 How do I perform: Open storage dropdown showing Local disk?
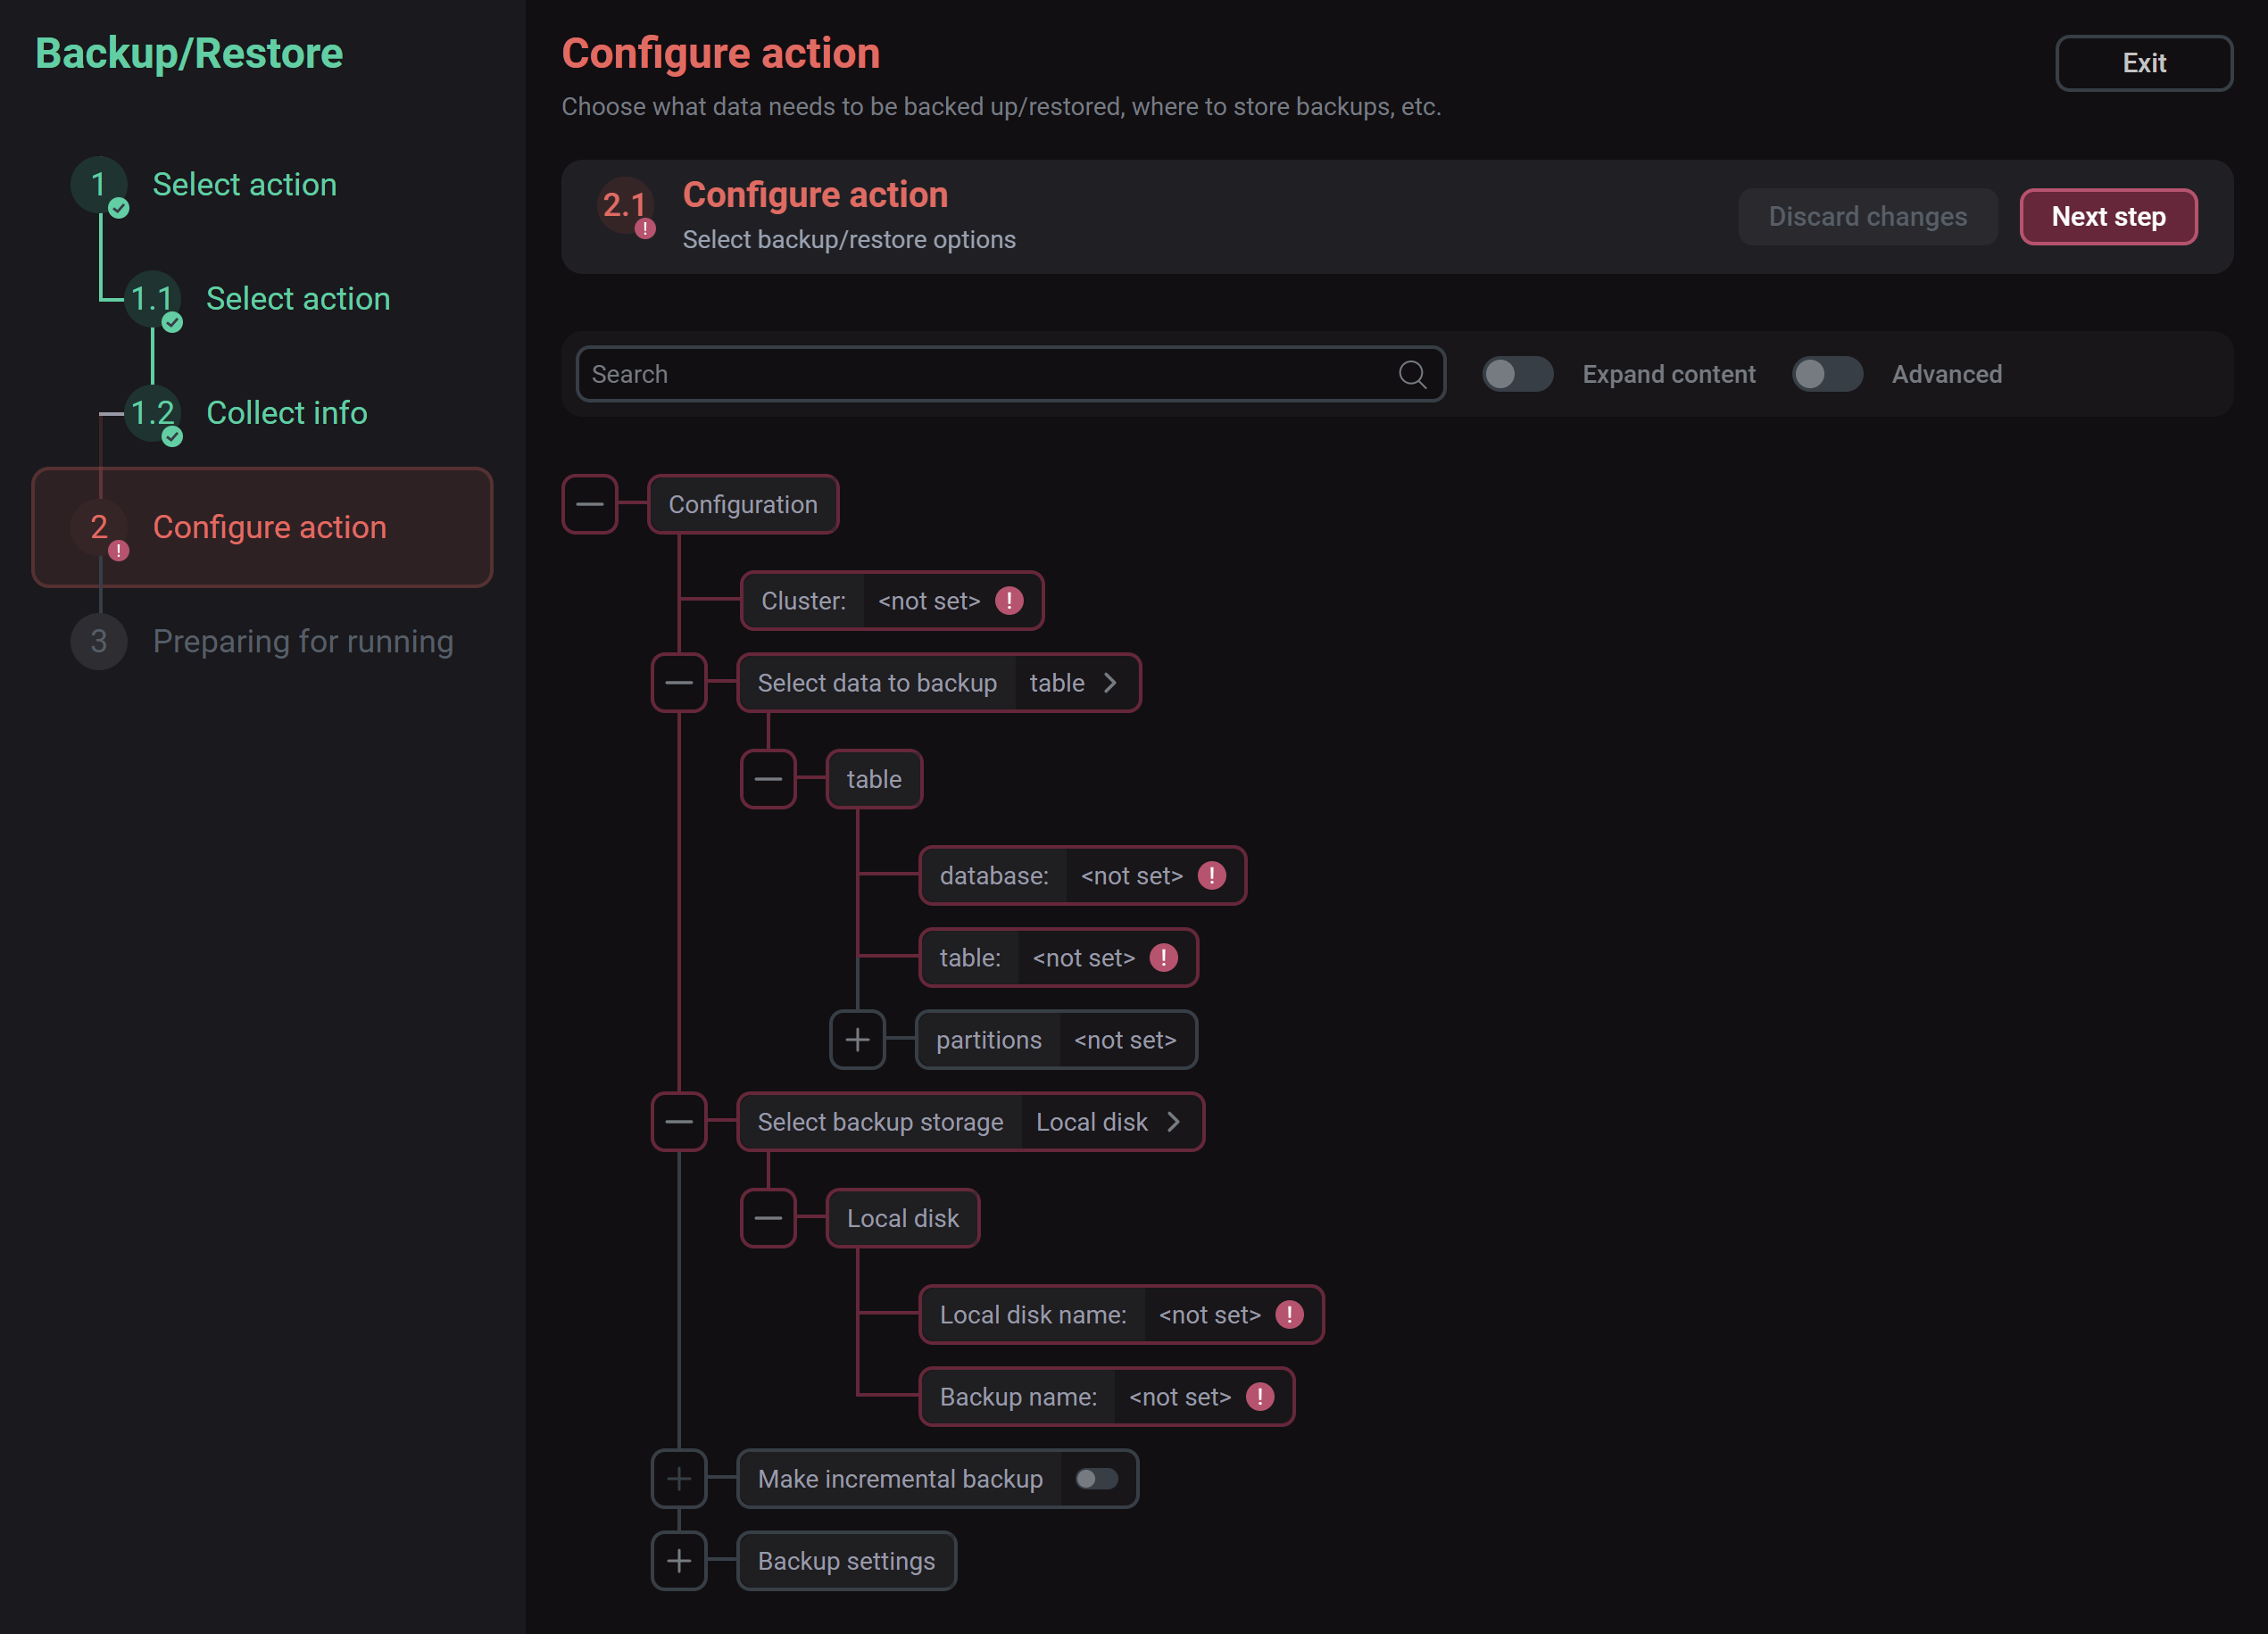tap(1110, 1122)
